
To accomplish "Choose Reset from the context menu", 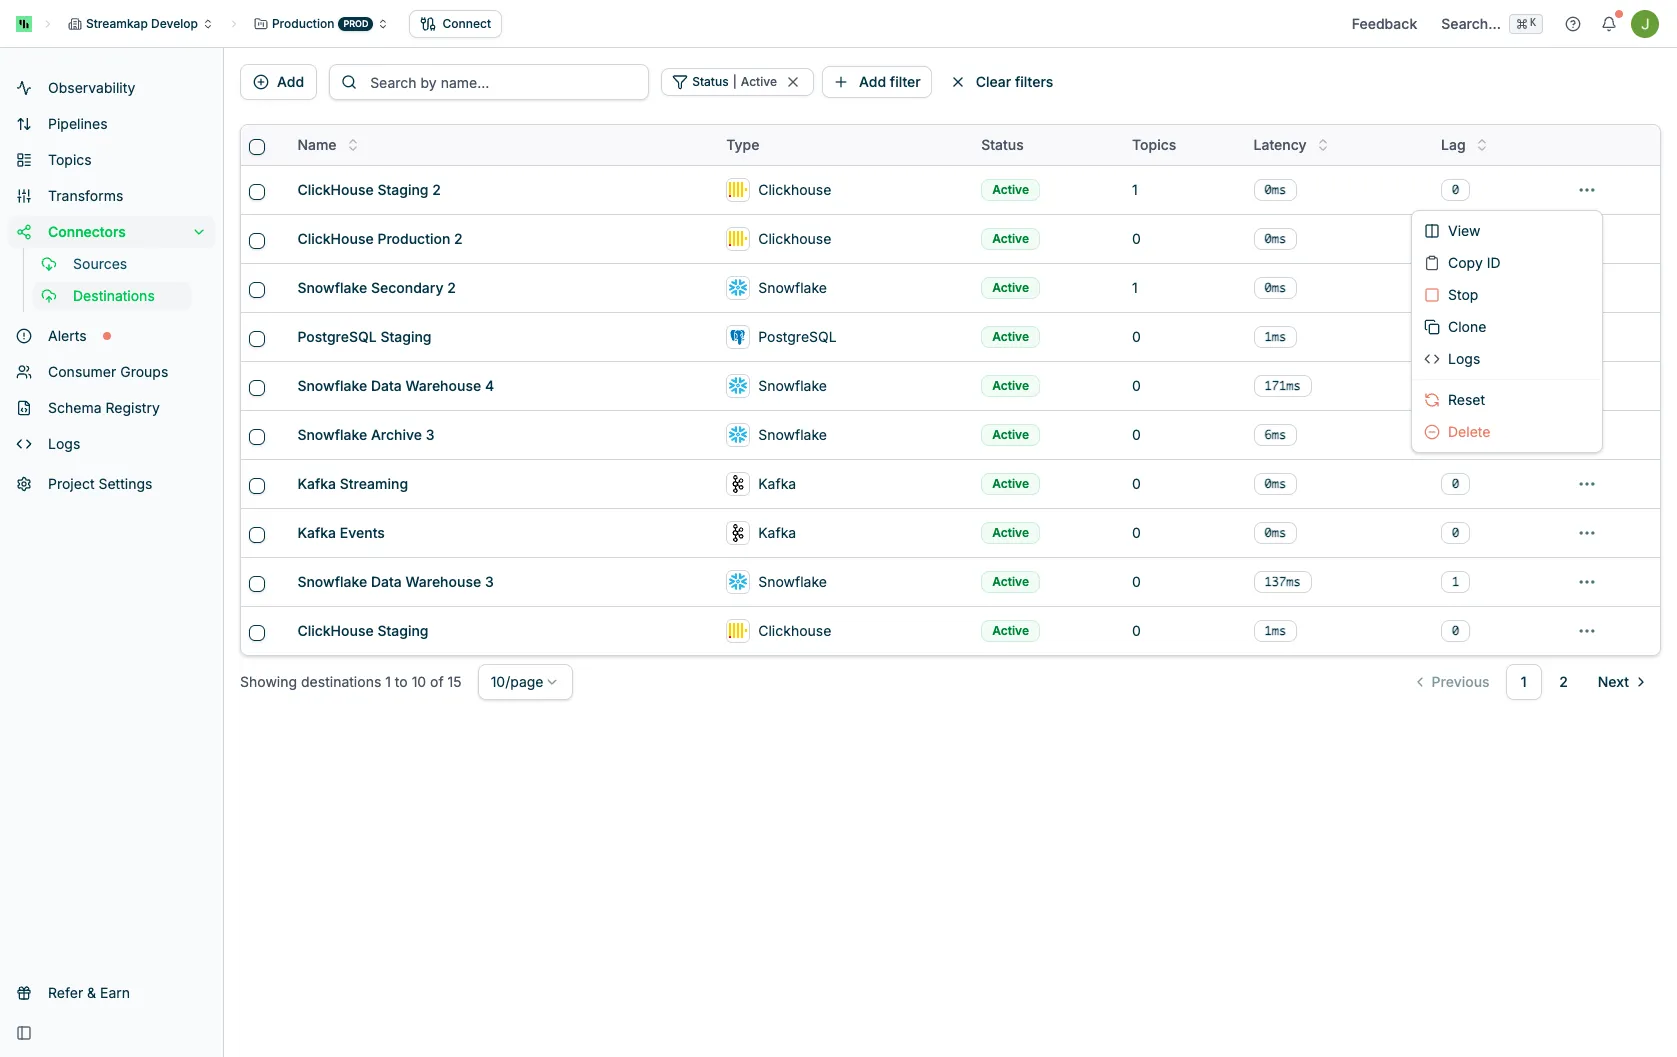I will pyautogui.click(x=1507, y=400).
